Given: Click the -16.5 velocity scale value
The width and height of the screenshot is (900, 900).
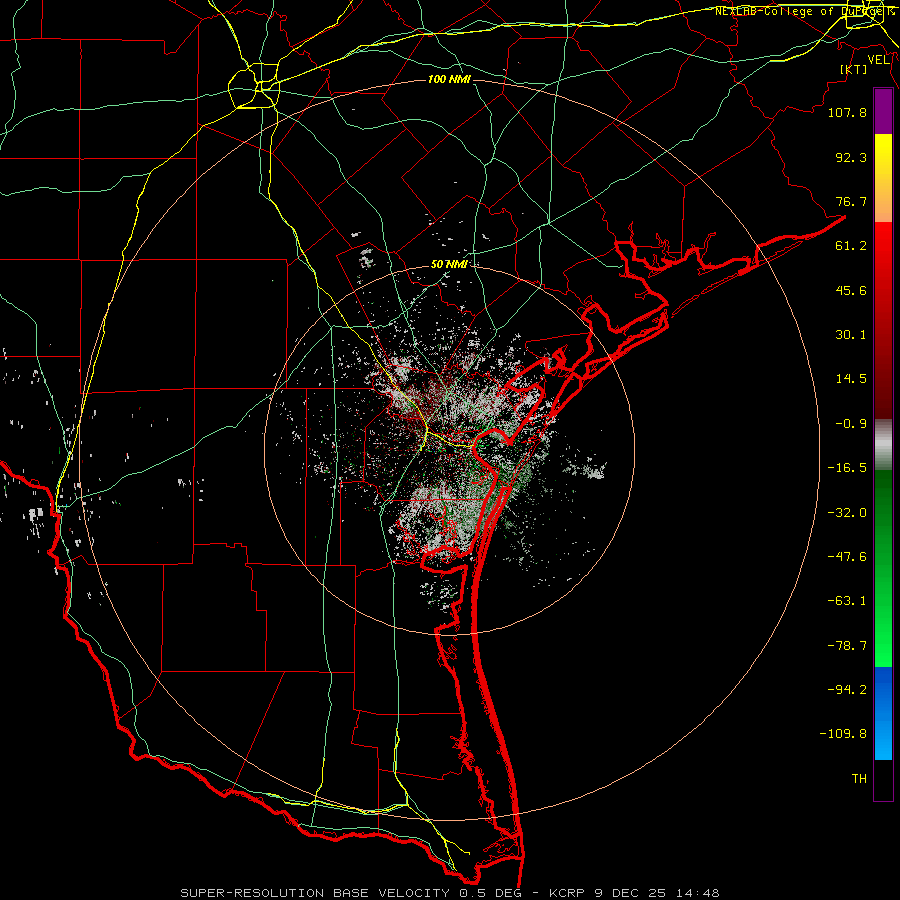Looking at the screenshot, I should pos(847,468).
